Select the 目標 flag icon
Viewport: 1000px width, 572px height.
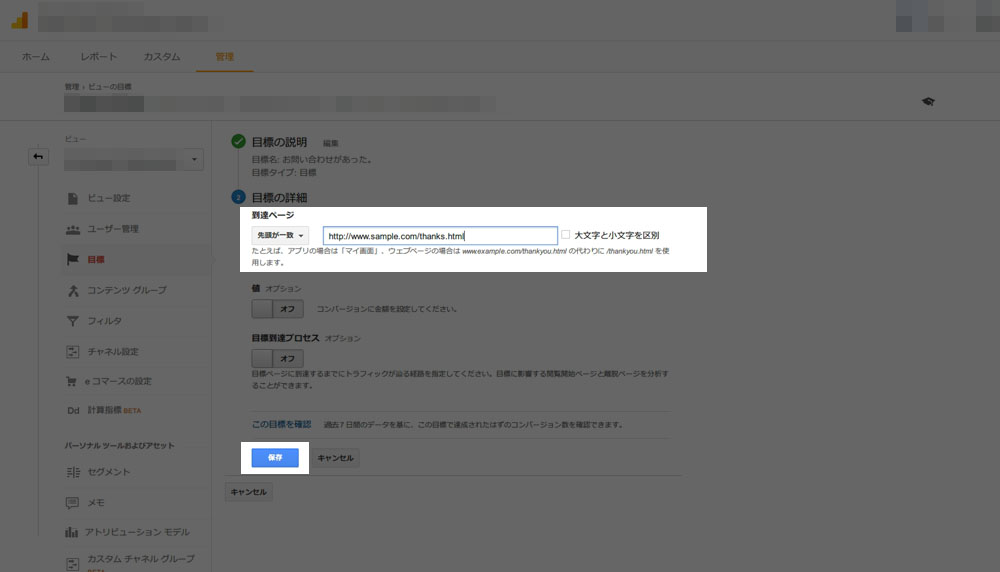73,260
